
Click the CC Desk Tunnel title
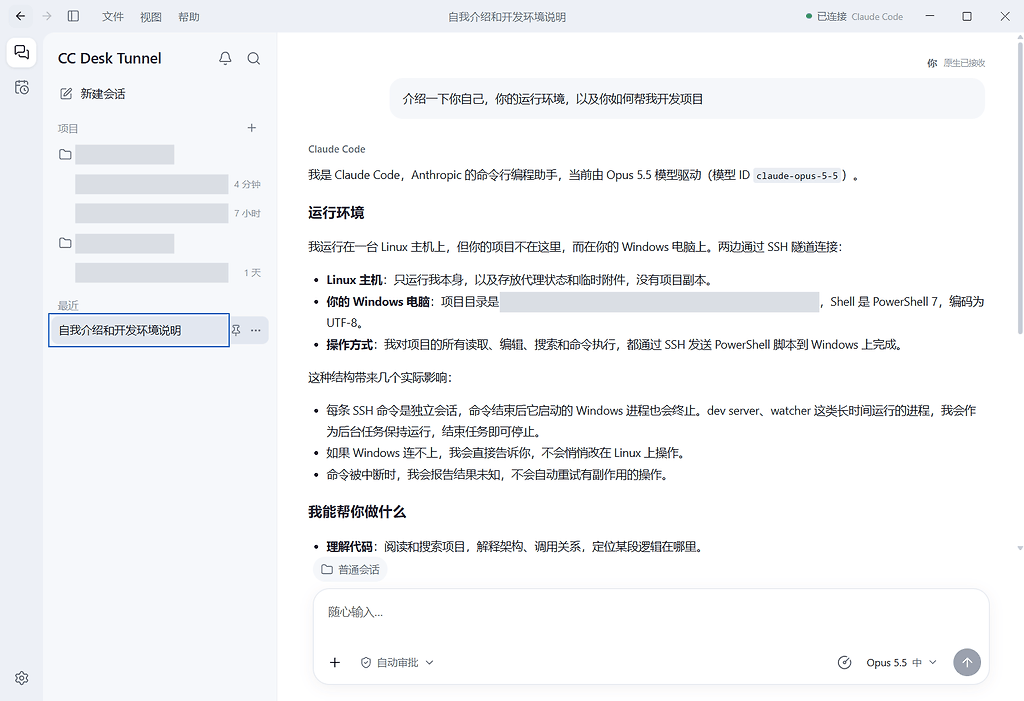(110, 58)
